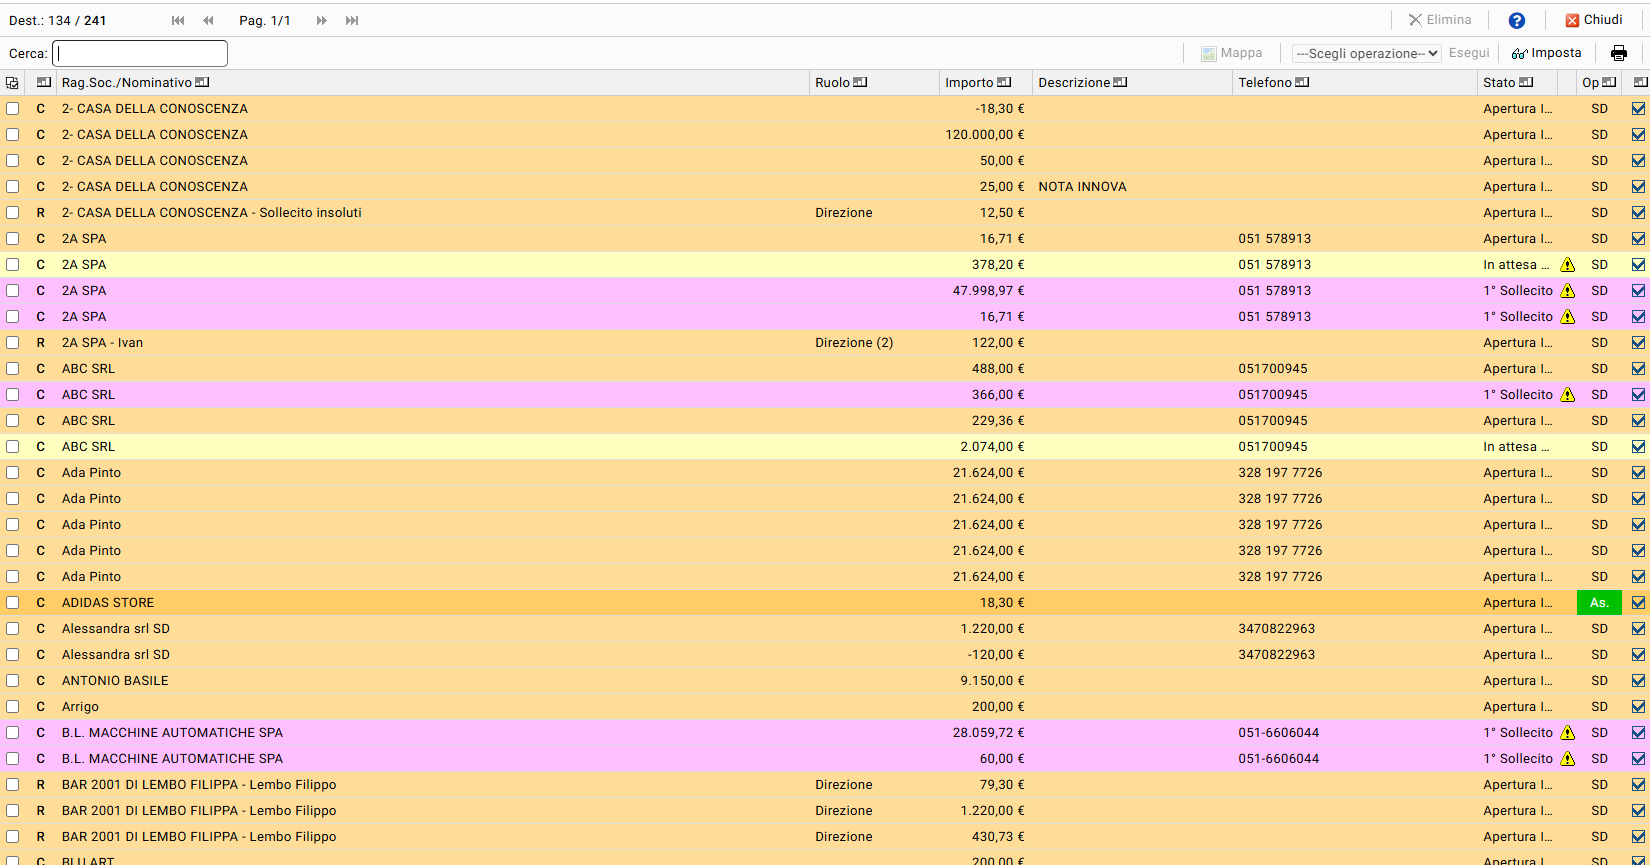Select the NOTA INNOVA description cell

1082,187
